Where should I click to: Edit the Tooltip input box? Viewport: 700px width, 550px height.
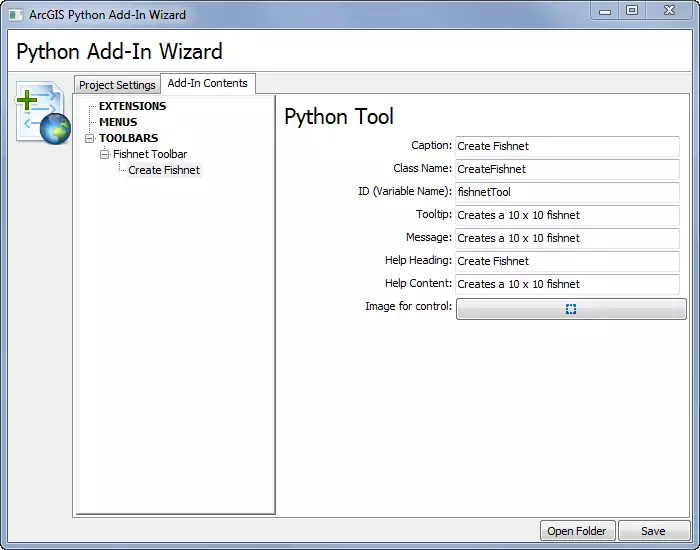pyautogui.click(x=566, y=215)
